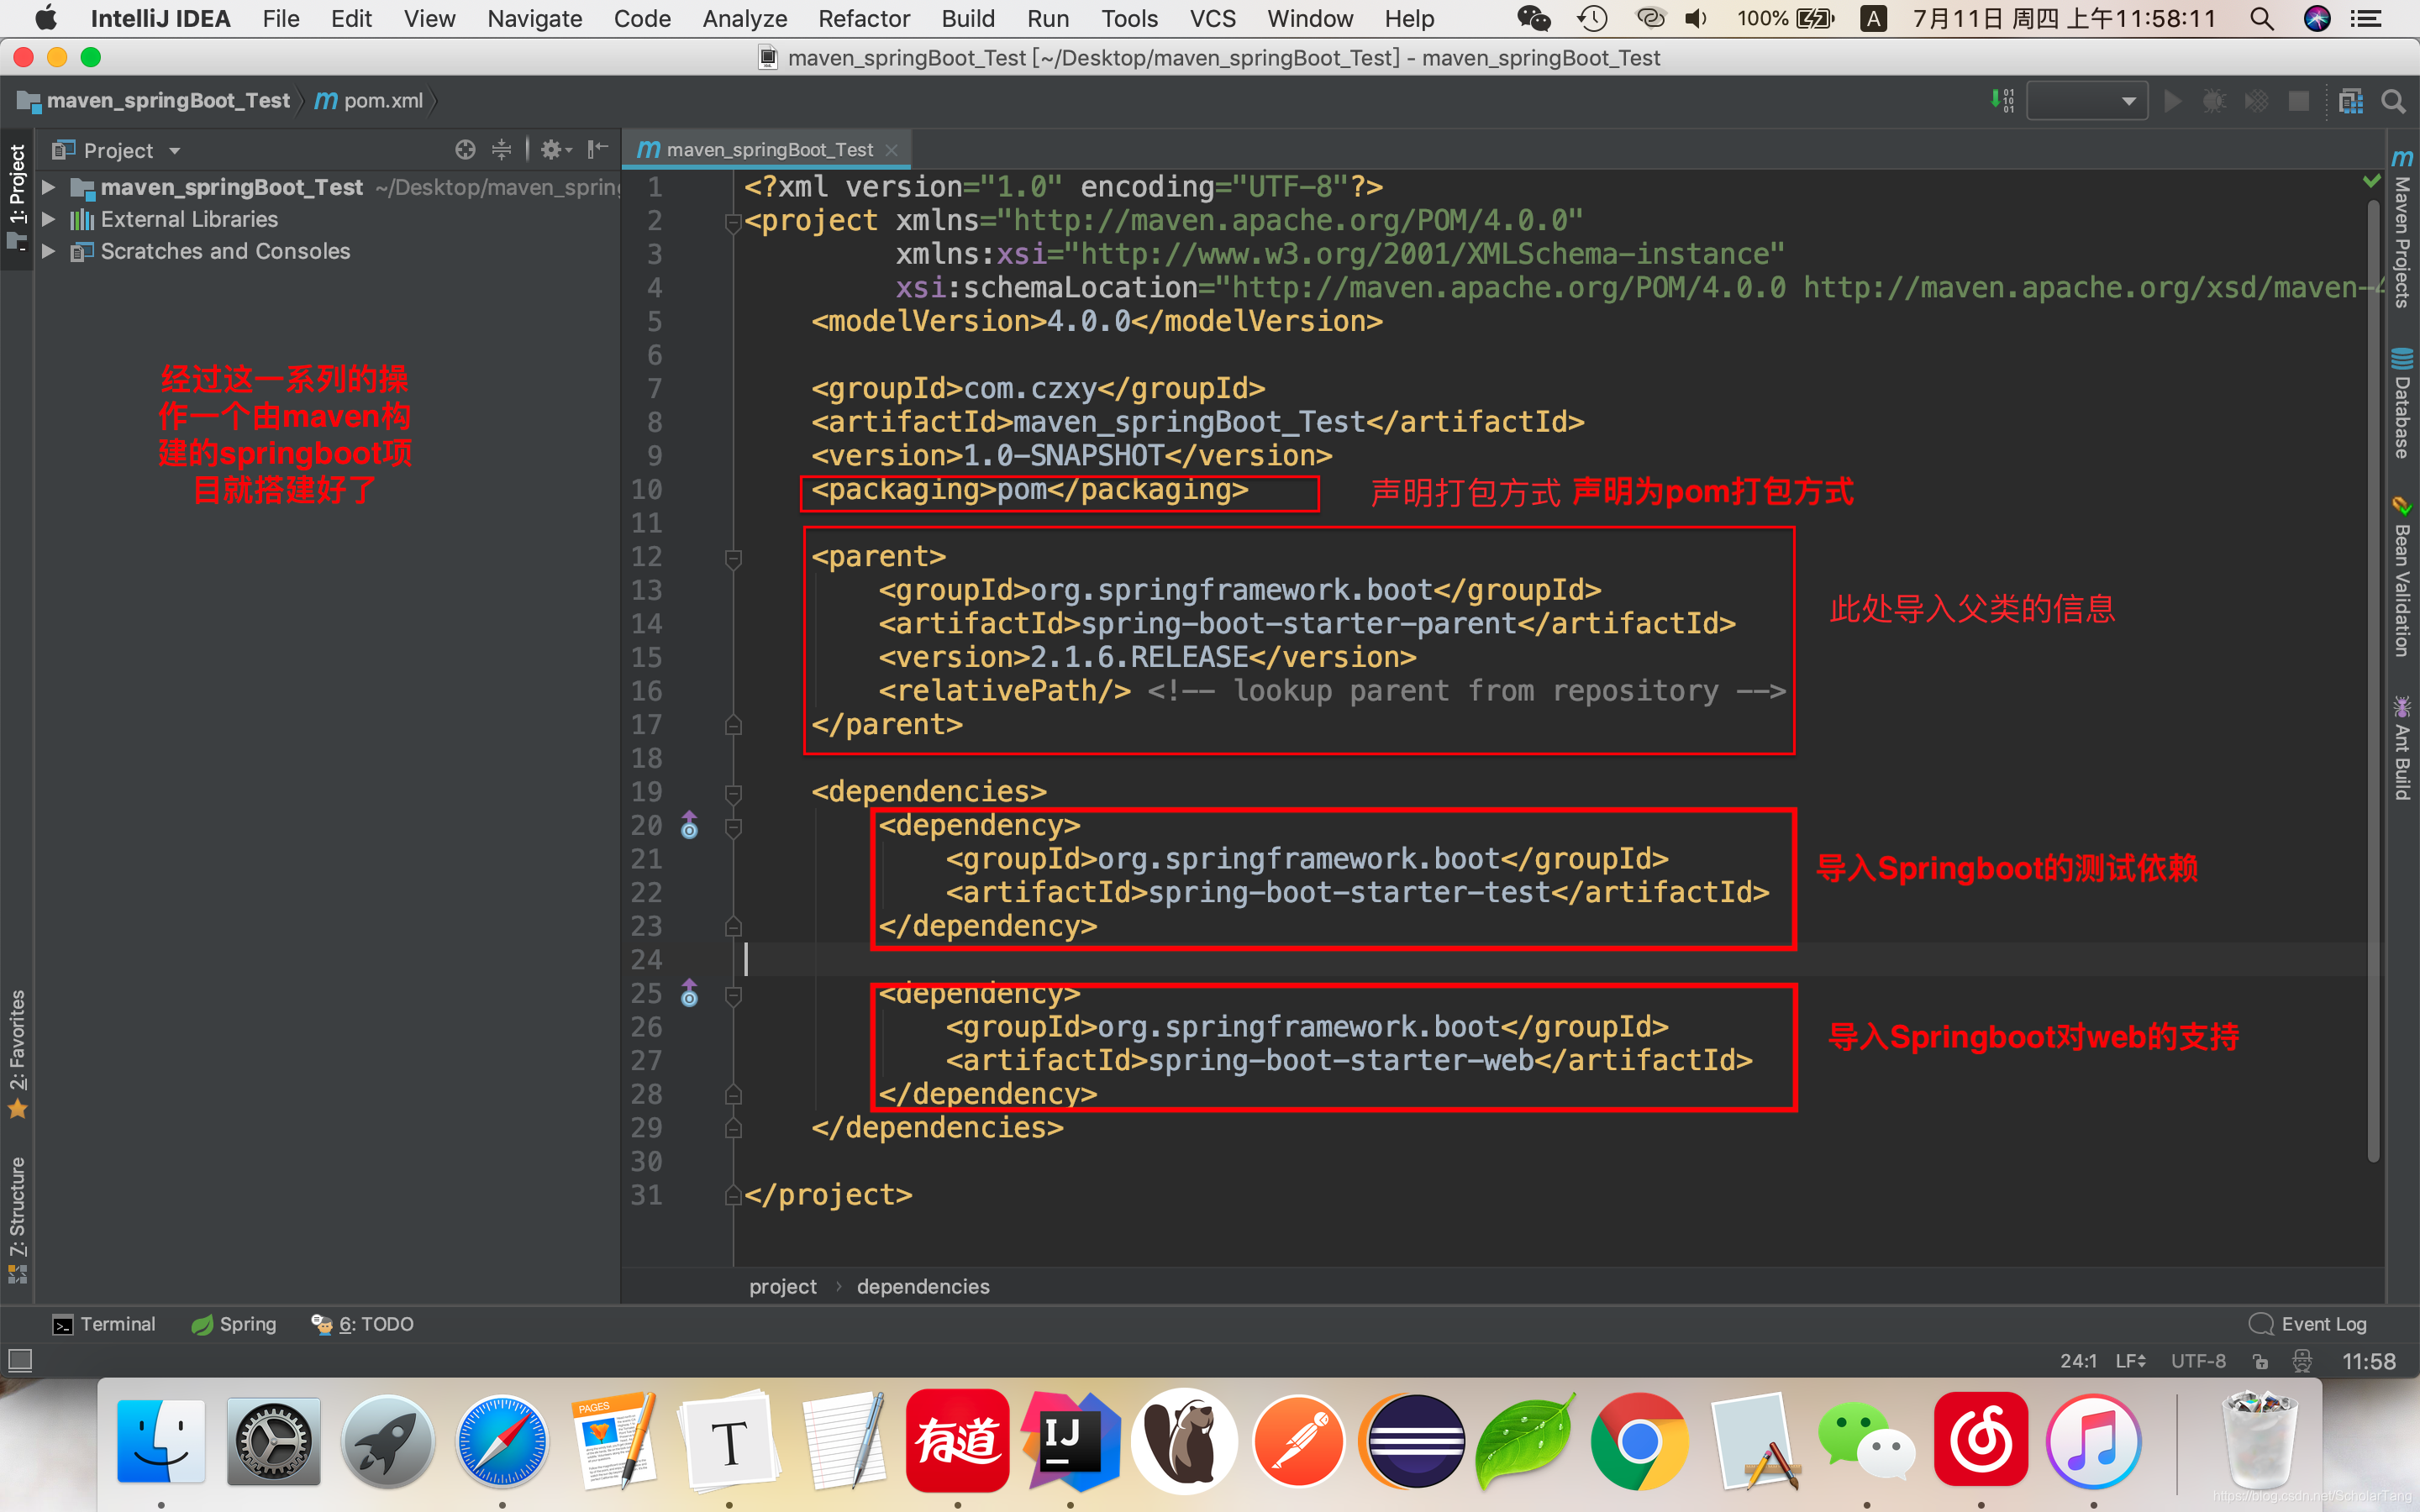The width and height of the screenshot is (2420, 1512).
Task: Expand Scratches and Consoles node
Action: tap(48, 251)
